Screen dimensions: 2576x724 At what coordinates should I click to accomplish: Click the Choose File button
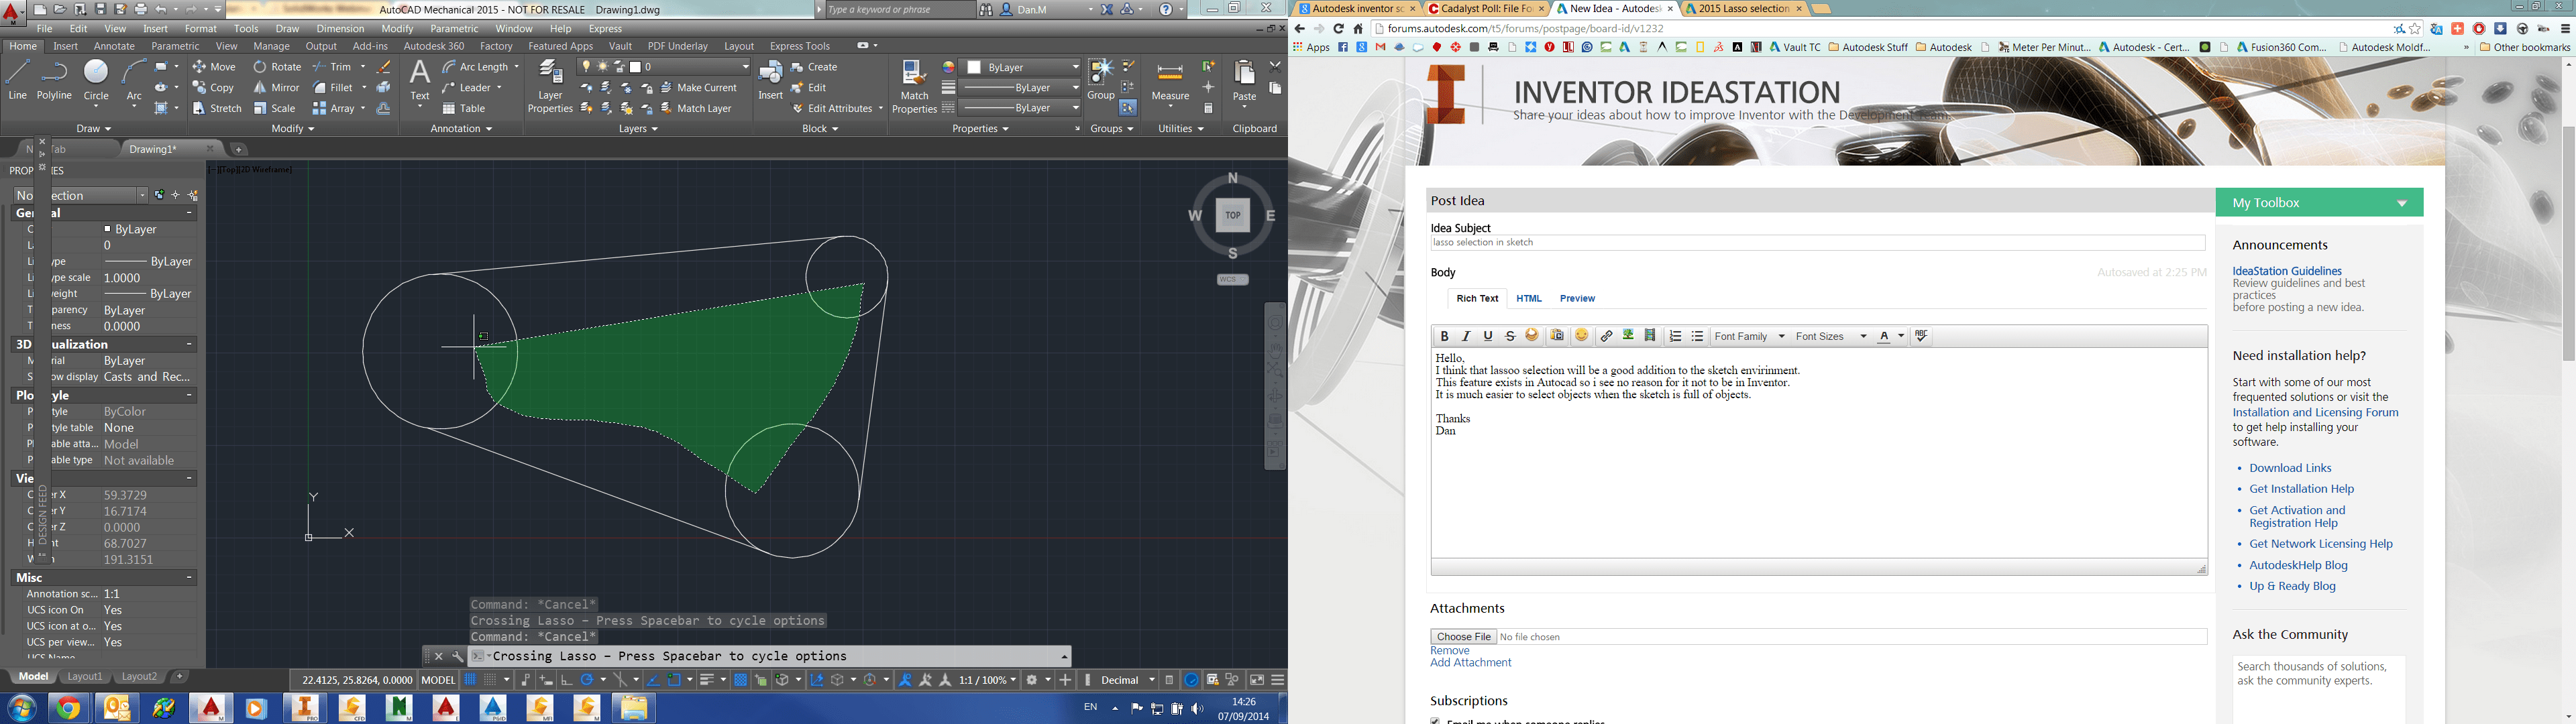[x=1463, y=636]
